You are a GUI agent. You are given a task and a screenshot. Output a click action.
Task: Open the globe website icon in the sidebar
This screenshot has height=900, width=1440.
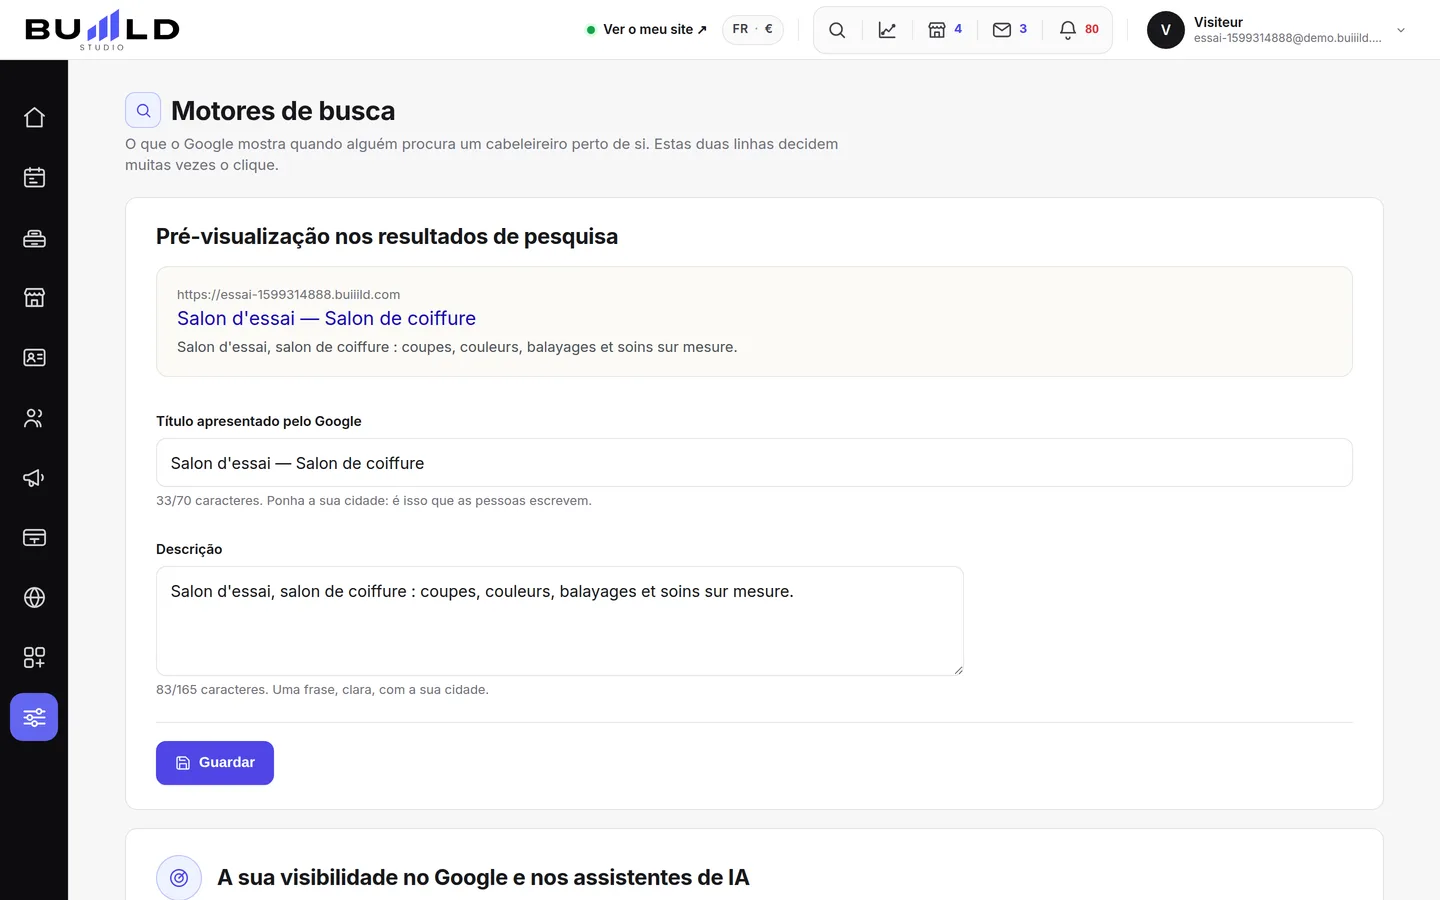[34, 598]
